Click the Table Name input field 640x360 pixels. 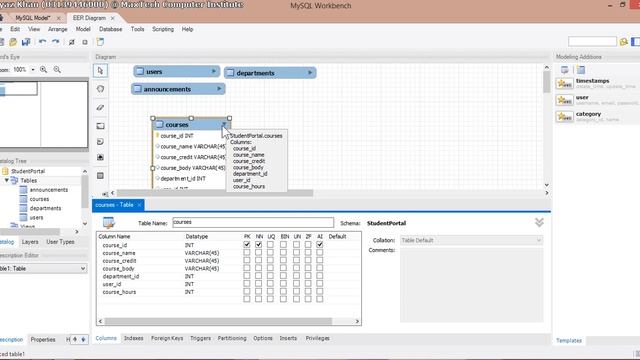253,222
